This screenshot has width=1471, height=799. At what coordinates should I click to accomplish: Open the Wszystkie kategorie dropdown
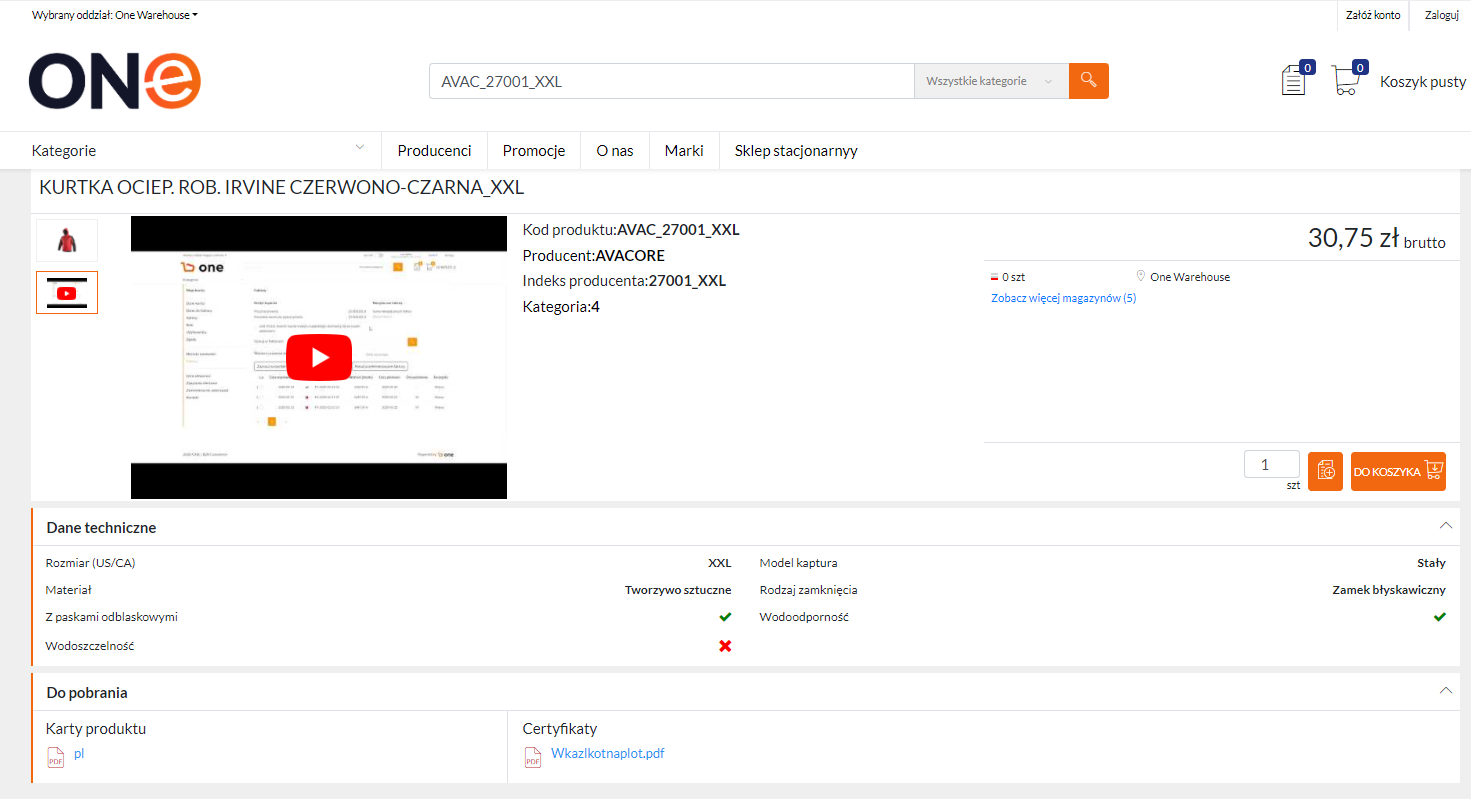[990, 81]
